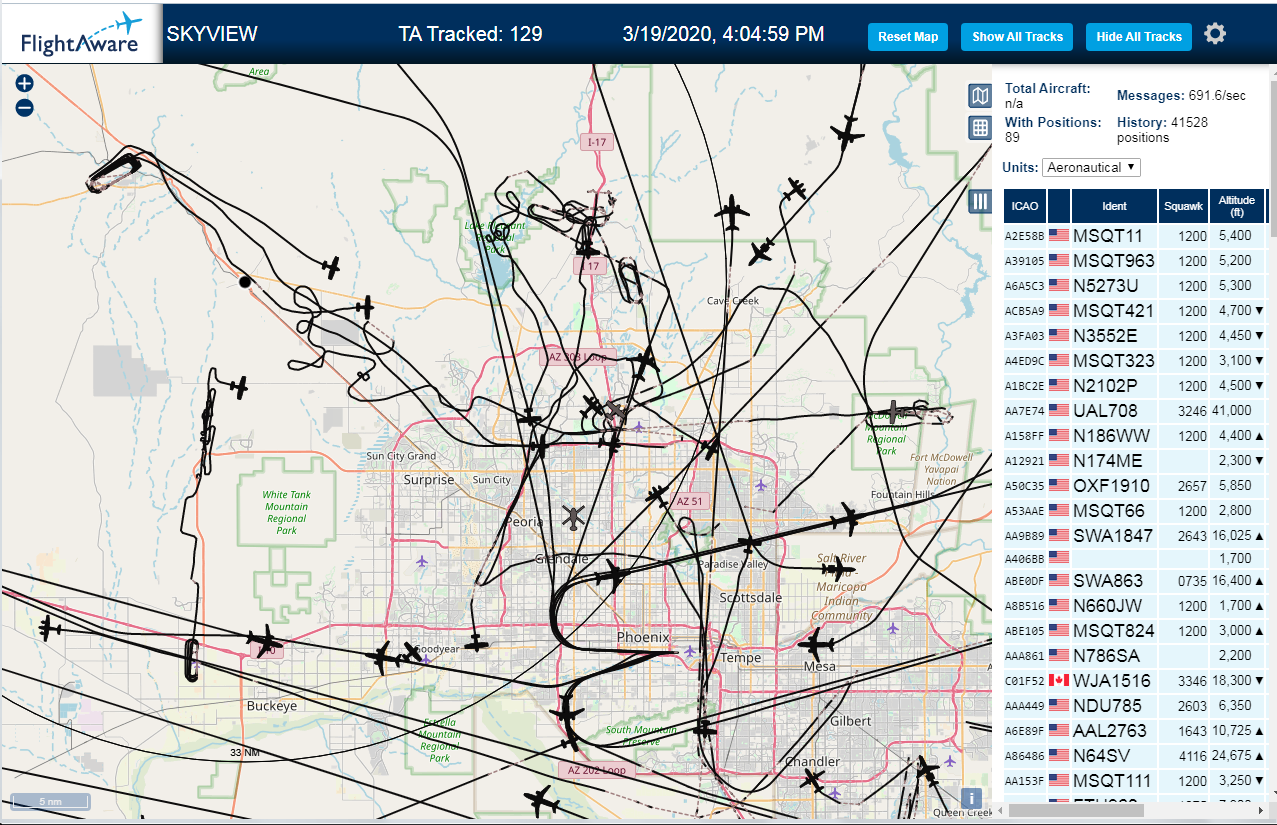Click the FlightAware logo
The image size is (1277, 825).
[82, 34]
